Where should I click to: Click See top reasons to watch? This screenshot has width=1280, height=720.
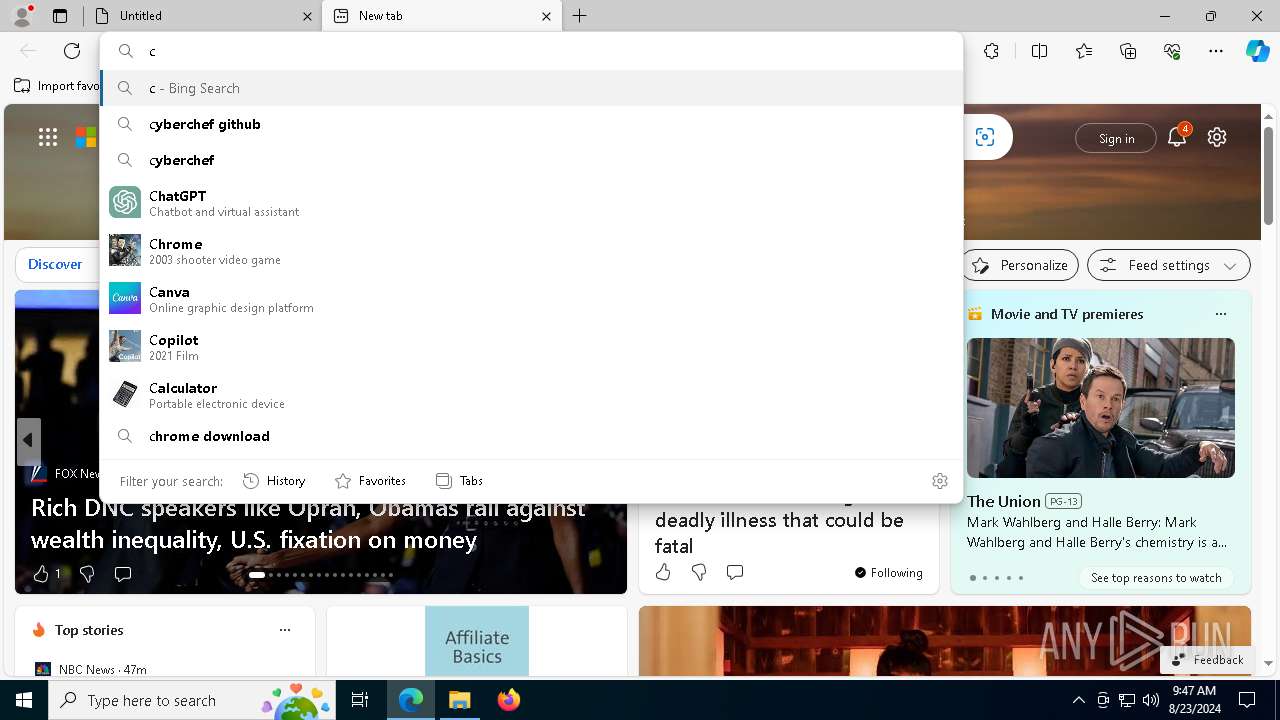1156,577
